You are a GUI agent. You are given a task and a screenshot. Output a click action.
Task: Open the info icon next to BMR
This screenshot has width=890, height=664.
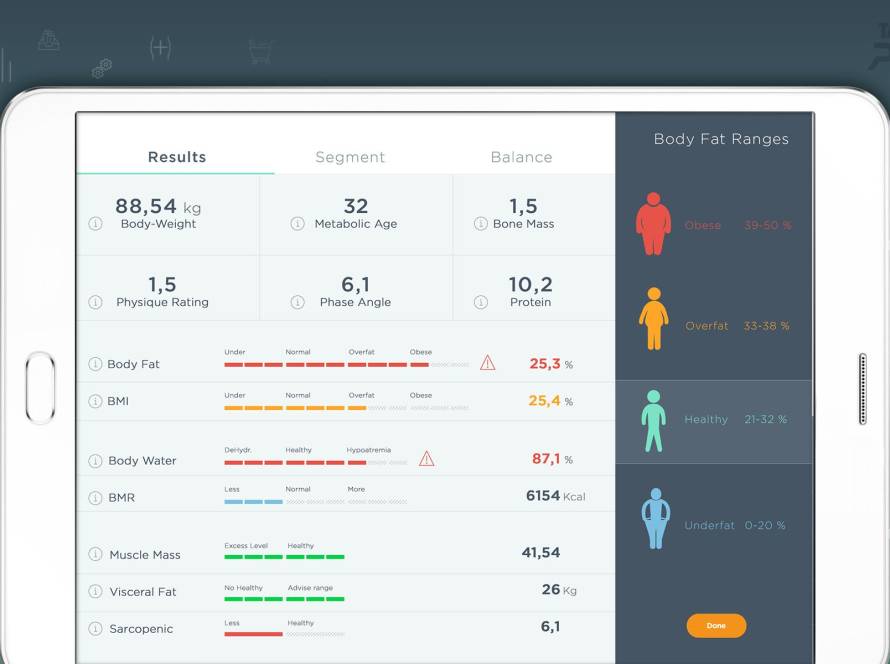point(95,498)
